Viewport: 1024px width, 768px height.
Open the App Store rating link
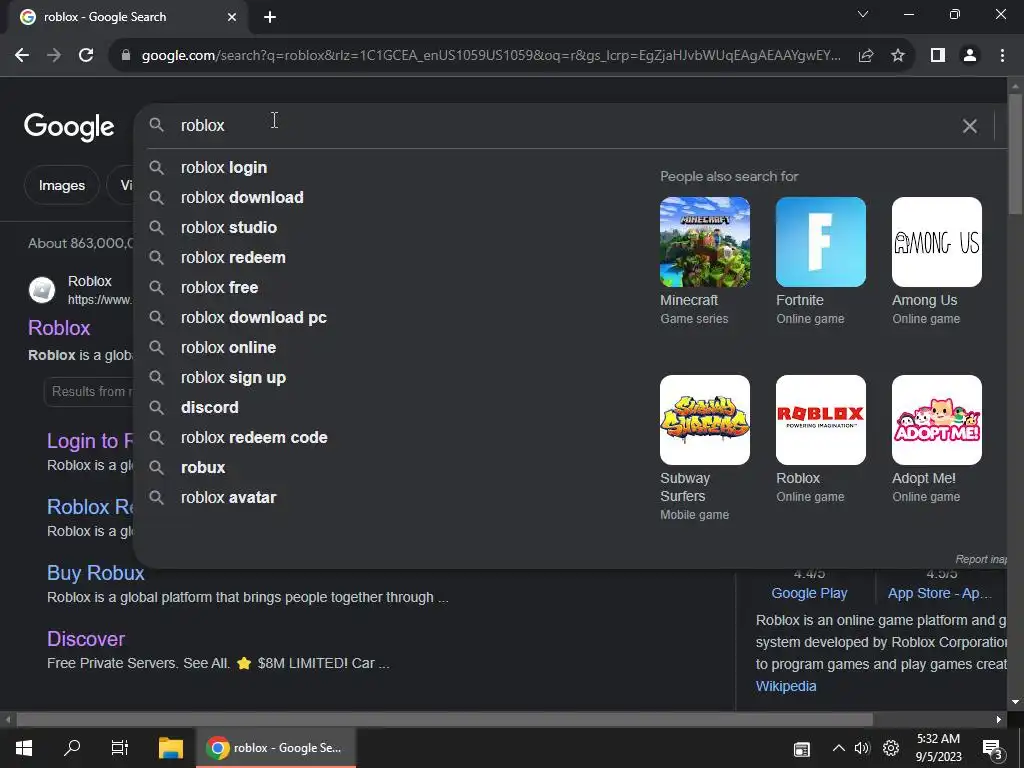[x=939, y=593]
